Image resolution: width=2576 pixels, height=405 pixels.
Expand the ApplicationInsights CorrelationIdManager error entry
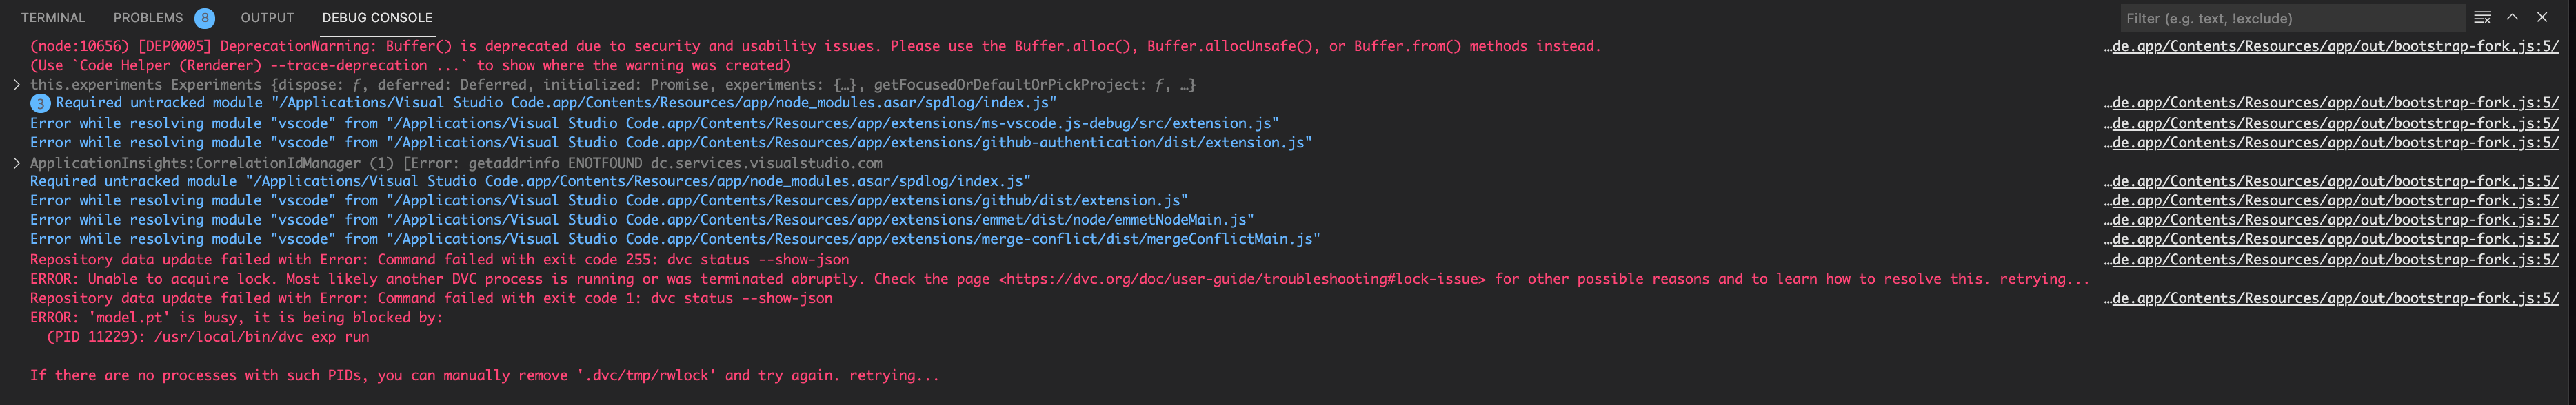(x=16, y=161)
